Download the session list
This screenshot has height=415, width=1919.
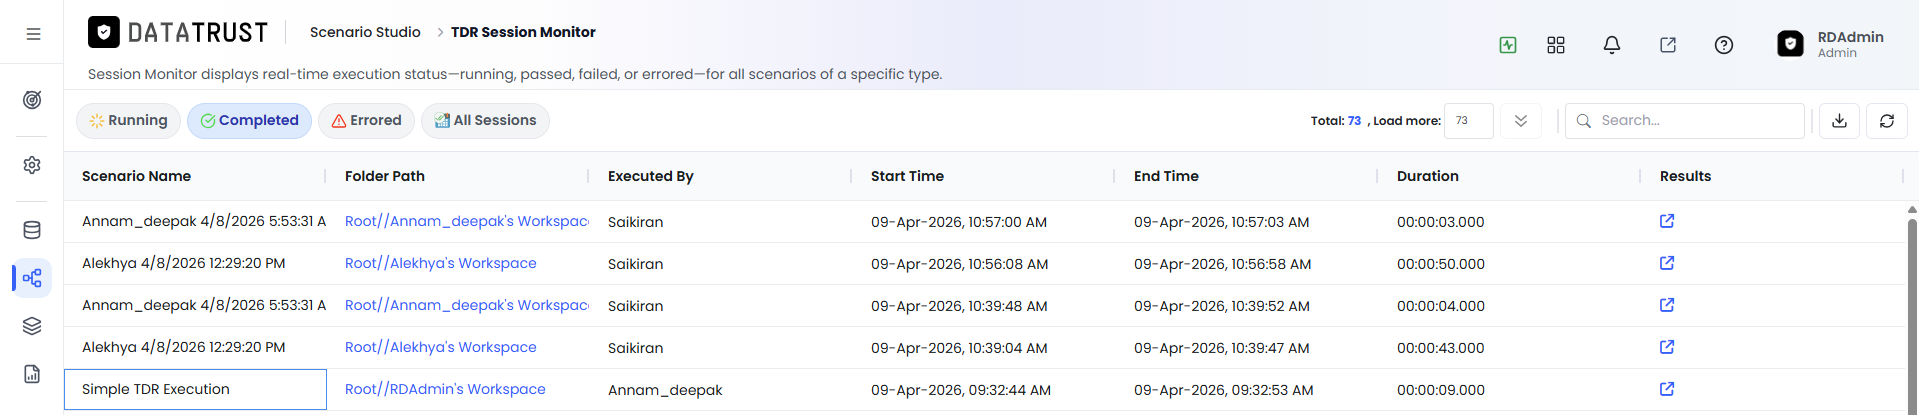pyautogui.click(x=1839, y=121)
